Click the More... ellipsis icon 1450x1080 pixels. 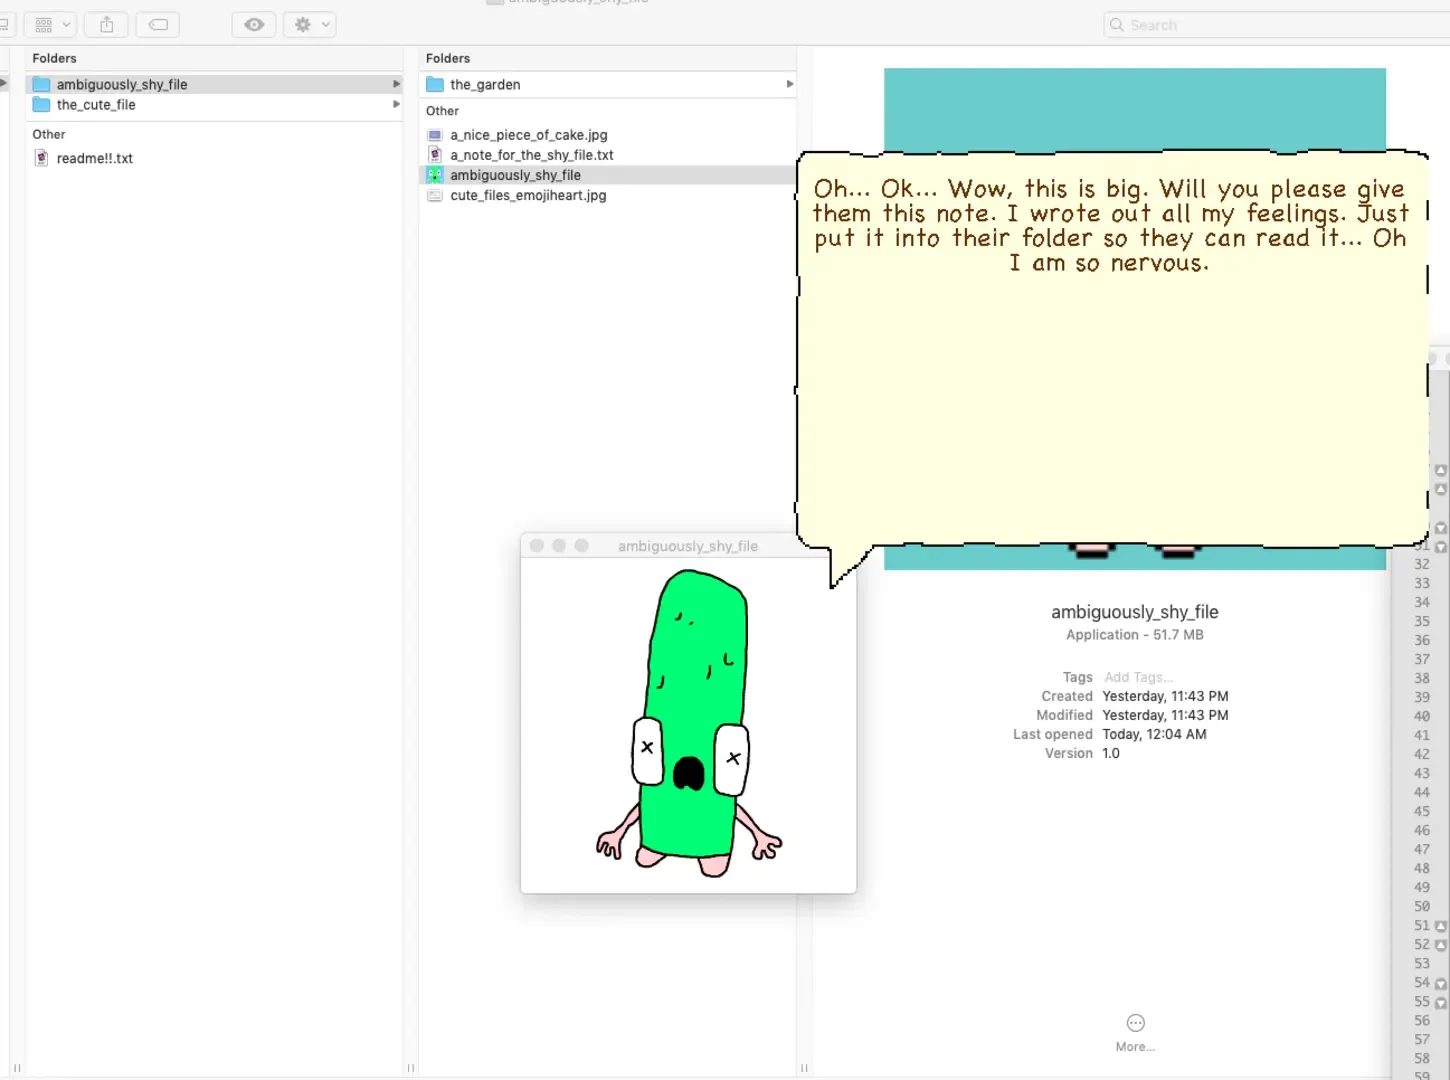pos(1135,1023)
